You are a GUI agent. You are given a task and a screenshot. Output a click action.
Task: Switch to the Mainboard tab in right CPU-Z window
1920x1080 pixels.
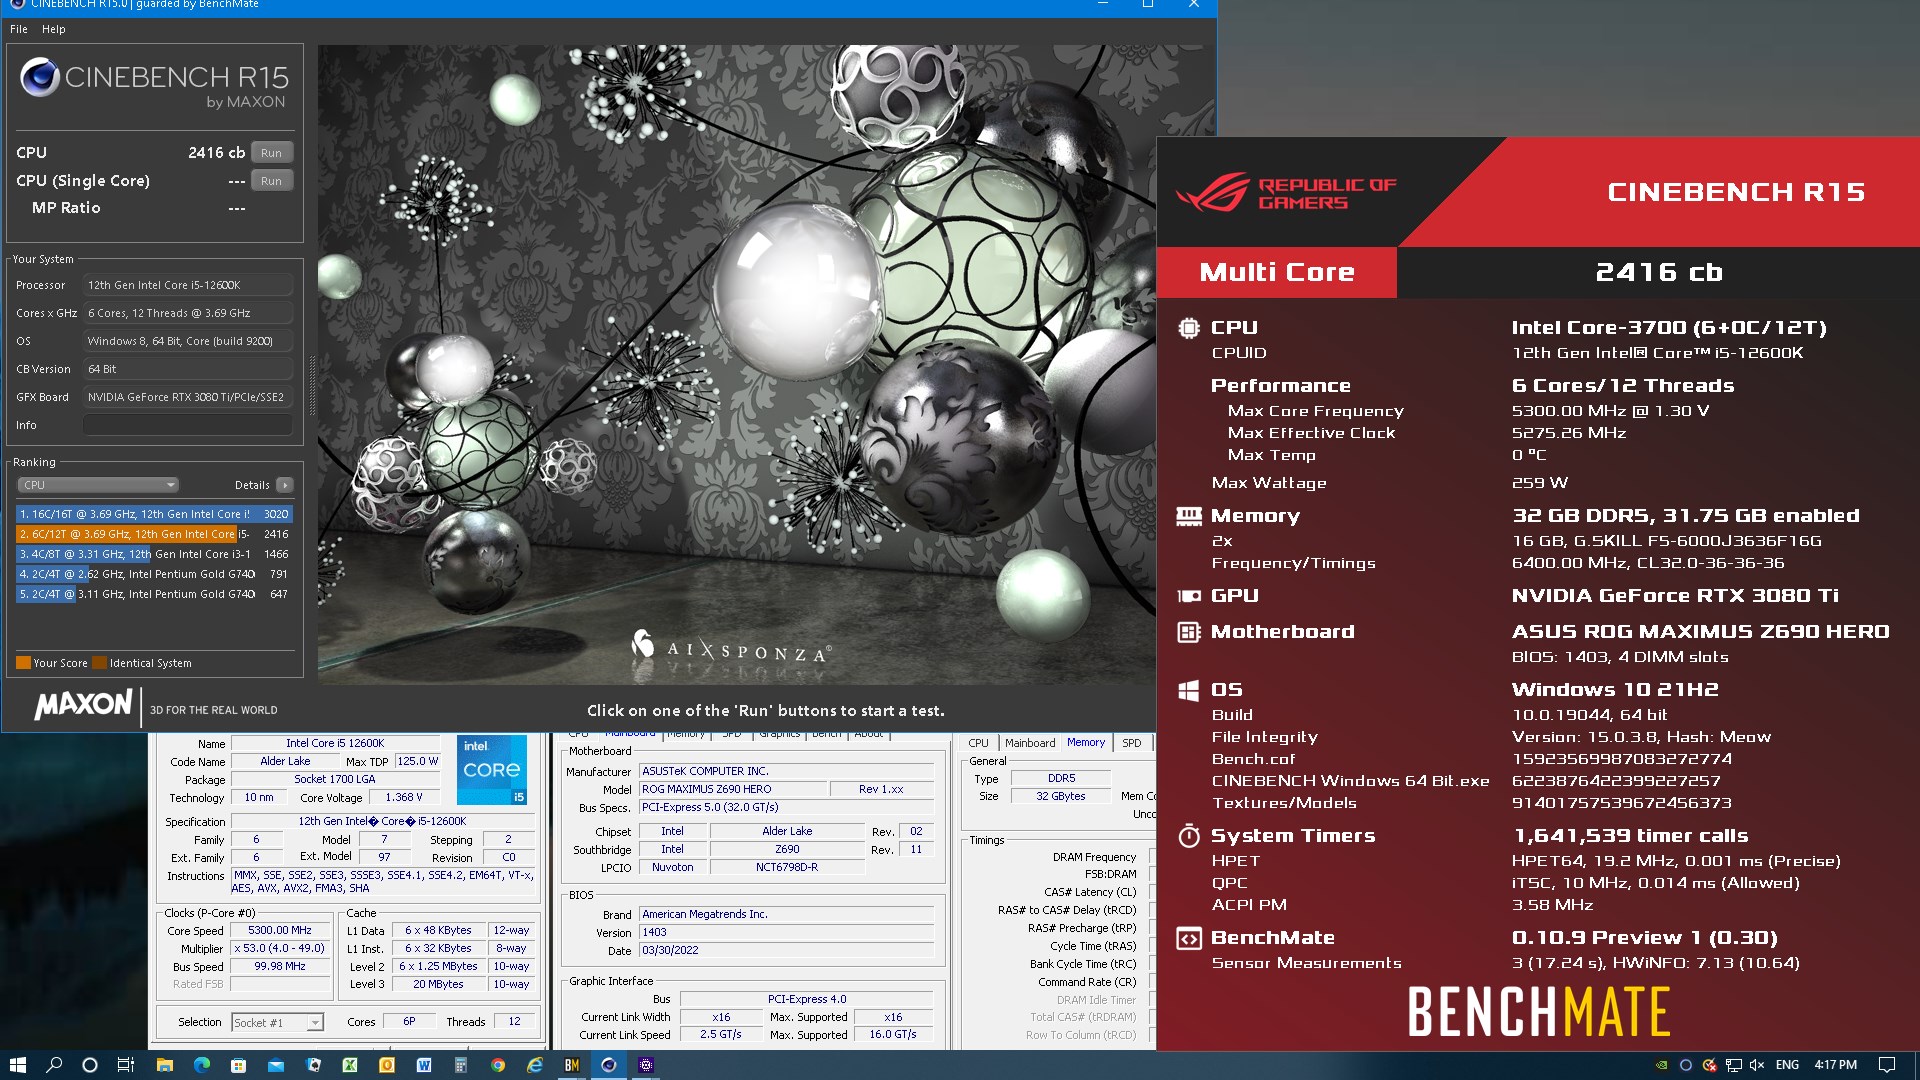(1030, 743)
